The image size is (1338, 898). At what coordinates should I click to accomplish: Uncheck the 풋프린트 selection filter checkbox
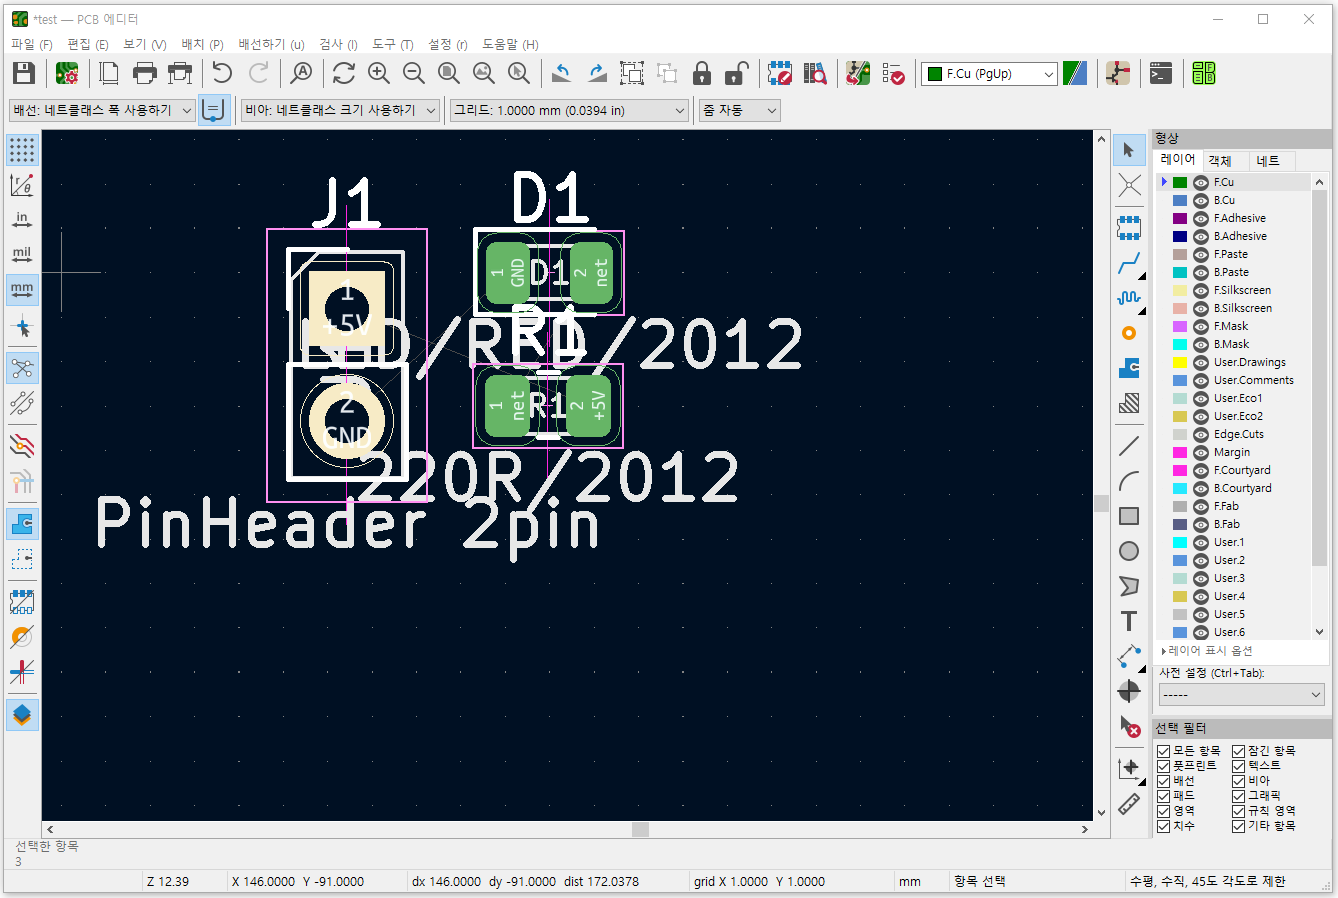click(1164, 766)
